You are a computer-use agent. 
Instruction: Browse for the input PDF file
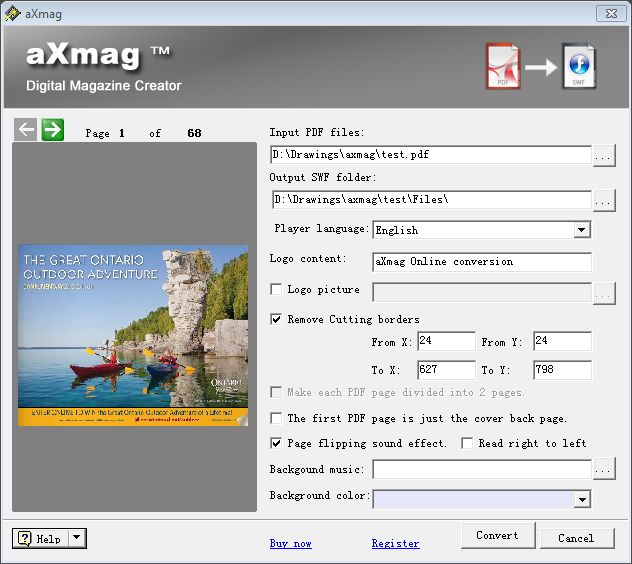point(604,155)
